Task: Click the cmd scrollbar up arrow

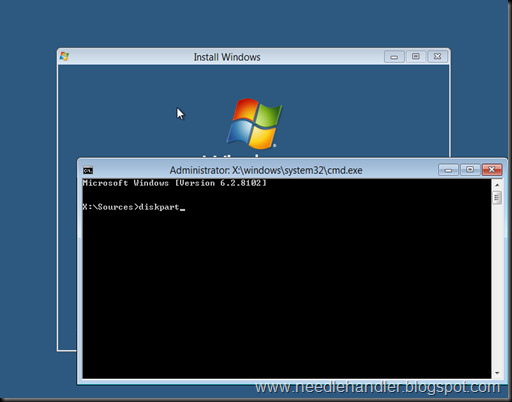Action: coord(497,185)
